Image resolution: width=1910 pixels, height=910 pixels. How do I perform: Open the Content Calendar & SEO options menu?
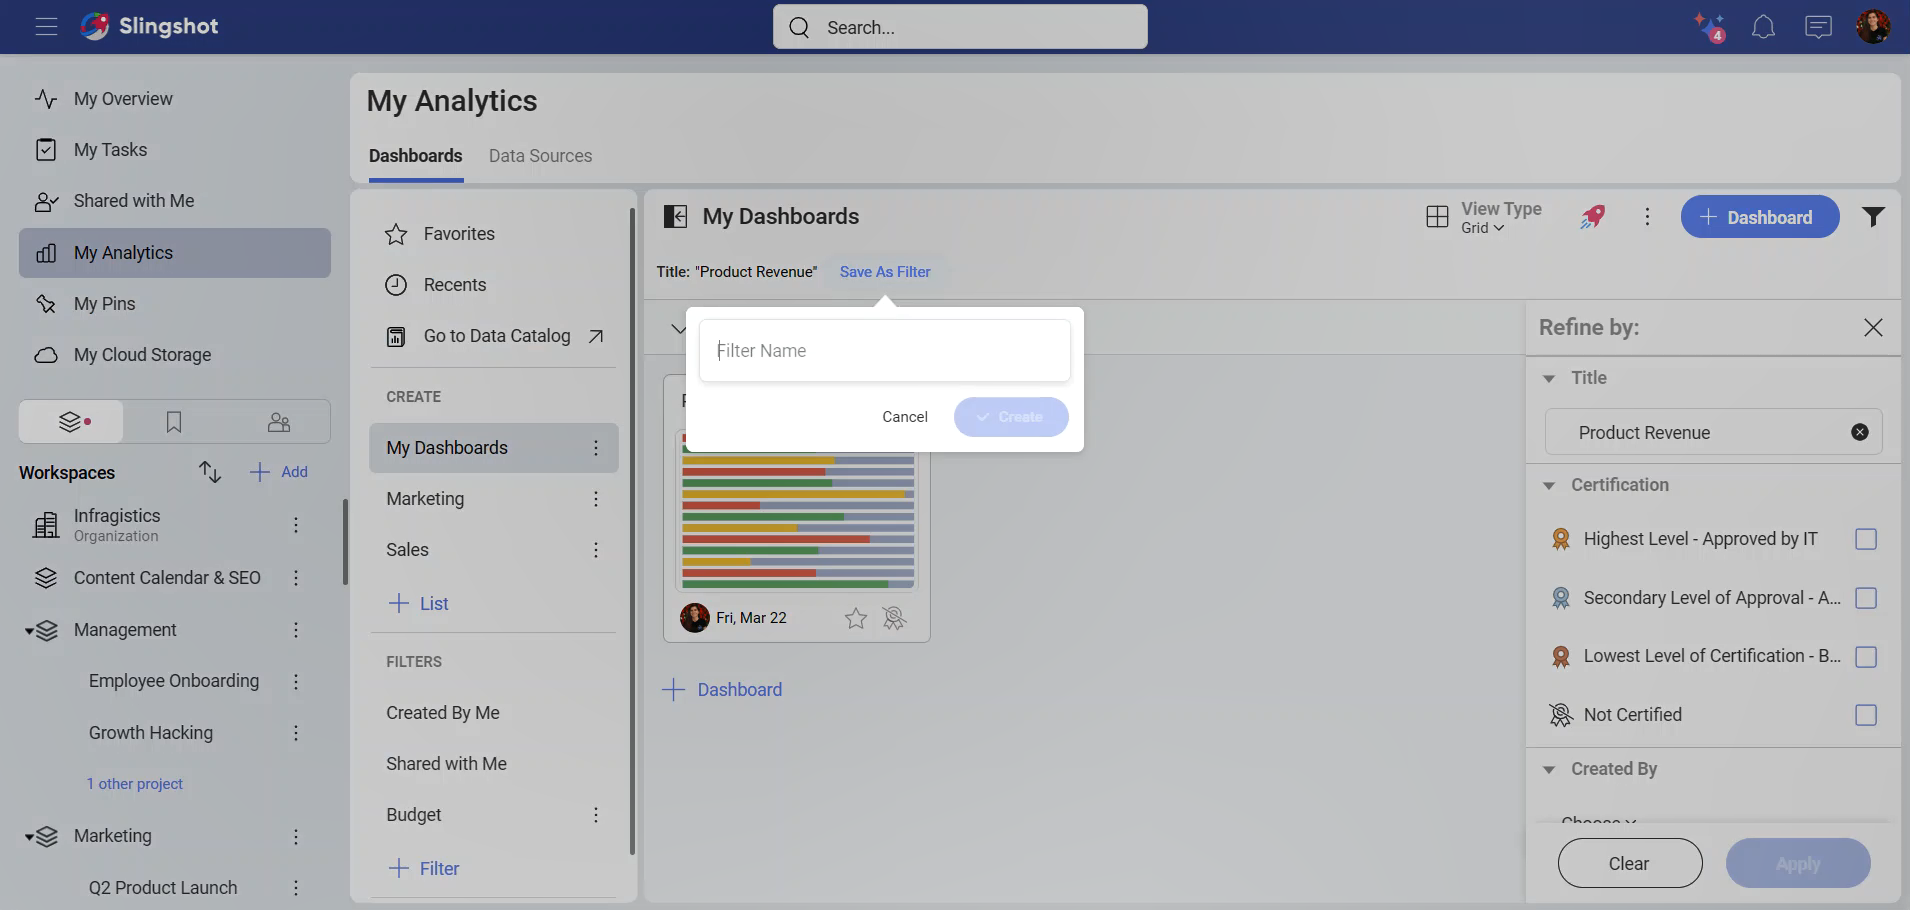296,578
